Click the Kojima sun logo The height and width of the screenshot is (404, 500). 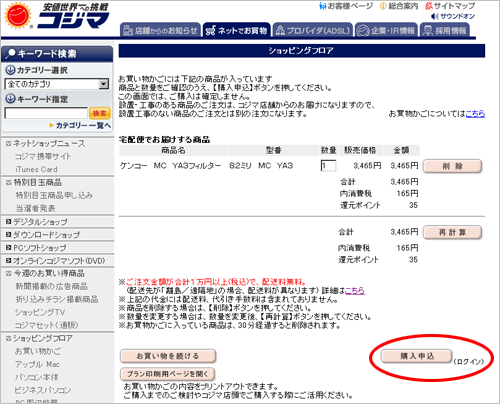[18, 15]
